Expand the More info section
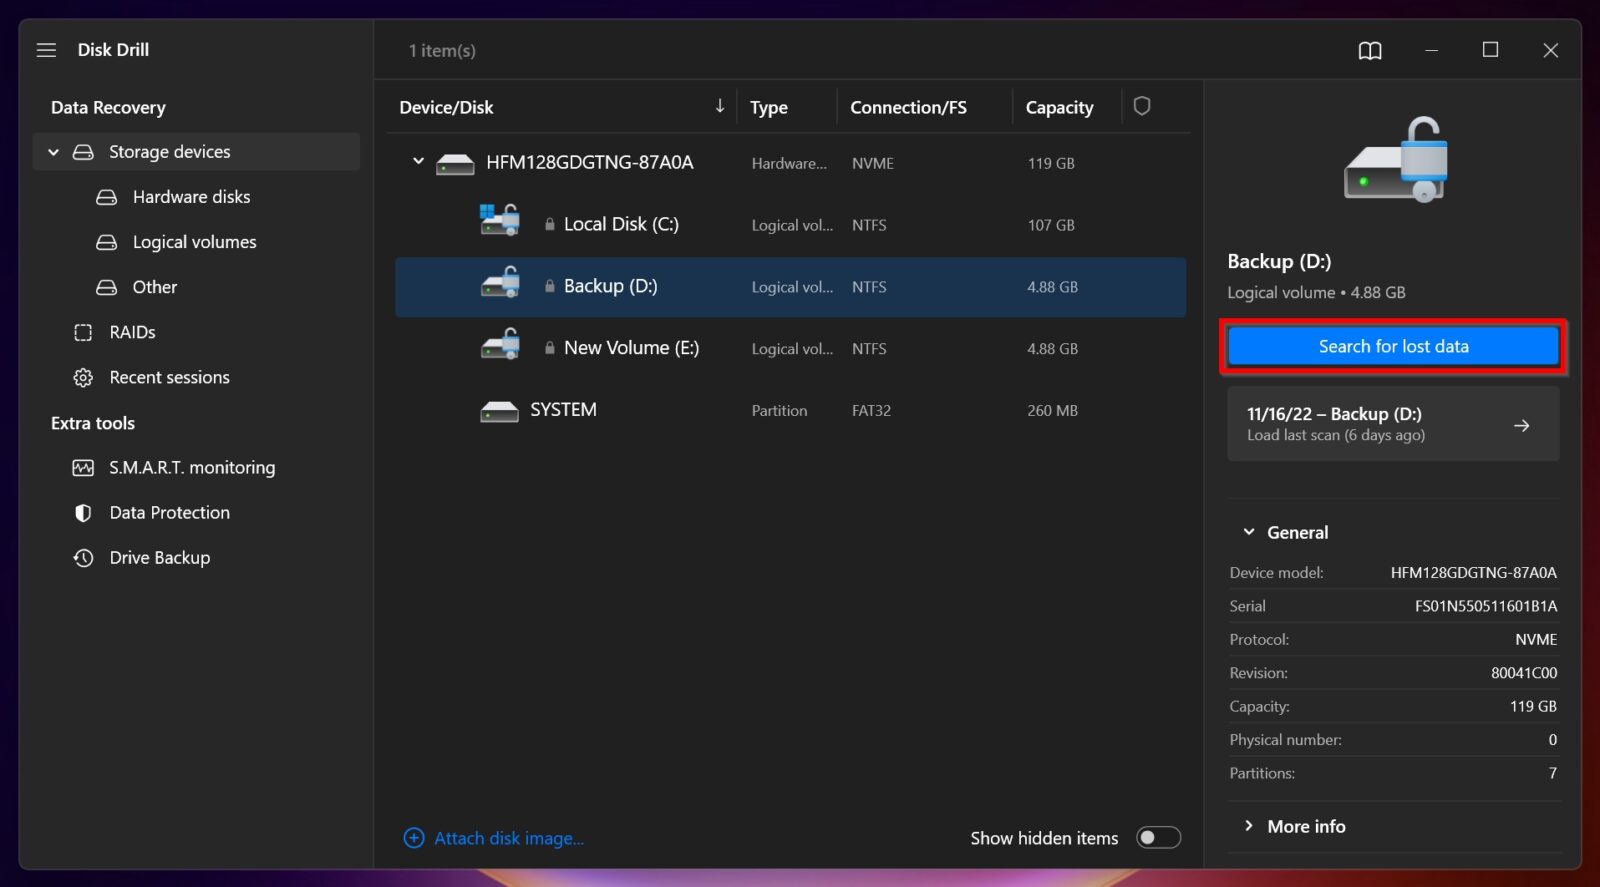 pyautogui.click(x=1249, y=826)
